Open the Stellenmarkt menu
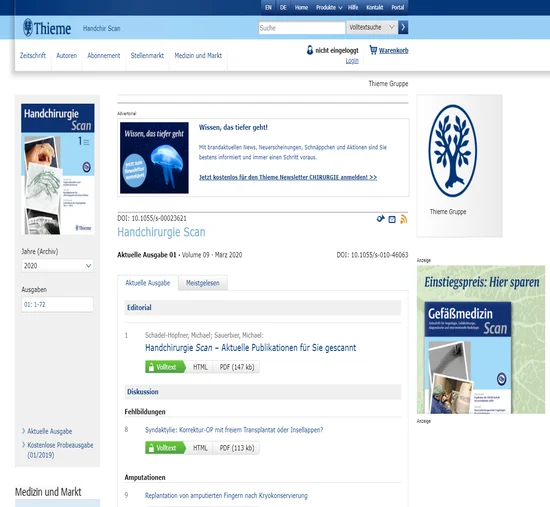 [147, 55]
